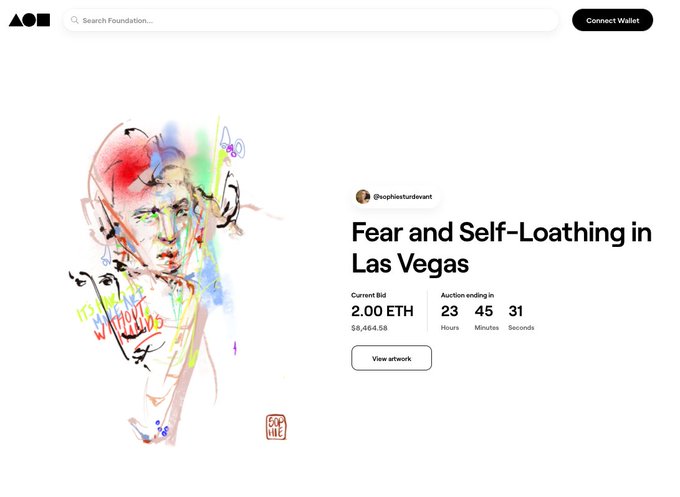Viewport: 680px width, 497px height.
Task: Open the featured artwork image
Action: (178, 280)
